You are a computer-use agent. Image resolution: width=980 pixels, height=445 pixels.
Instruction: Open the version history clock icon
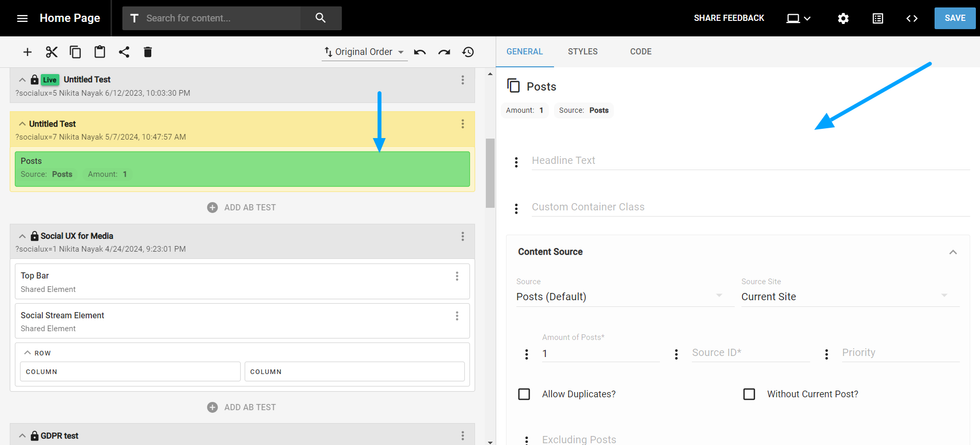468,52
